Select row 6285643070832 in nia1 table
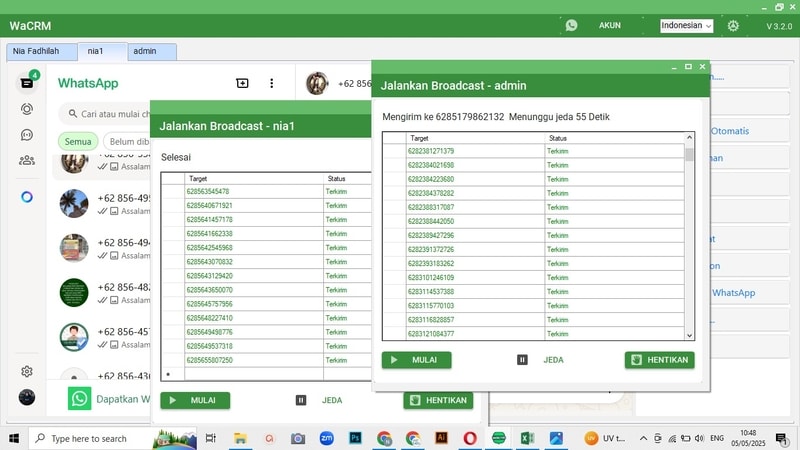The image size is (800, 450). coord(266,262)
